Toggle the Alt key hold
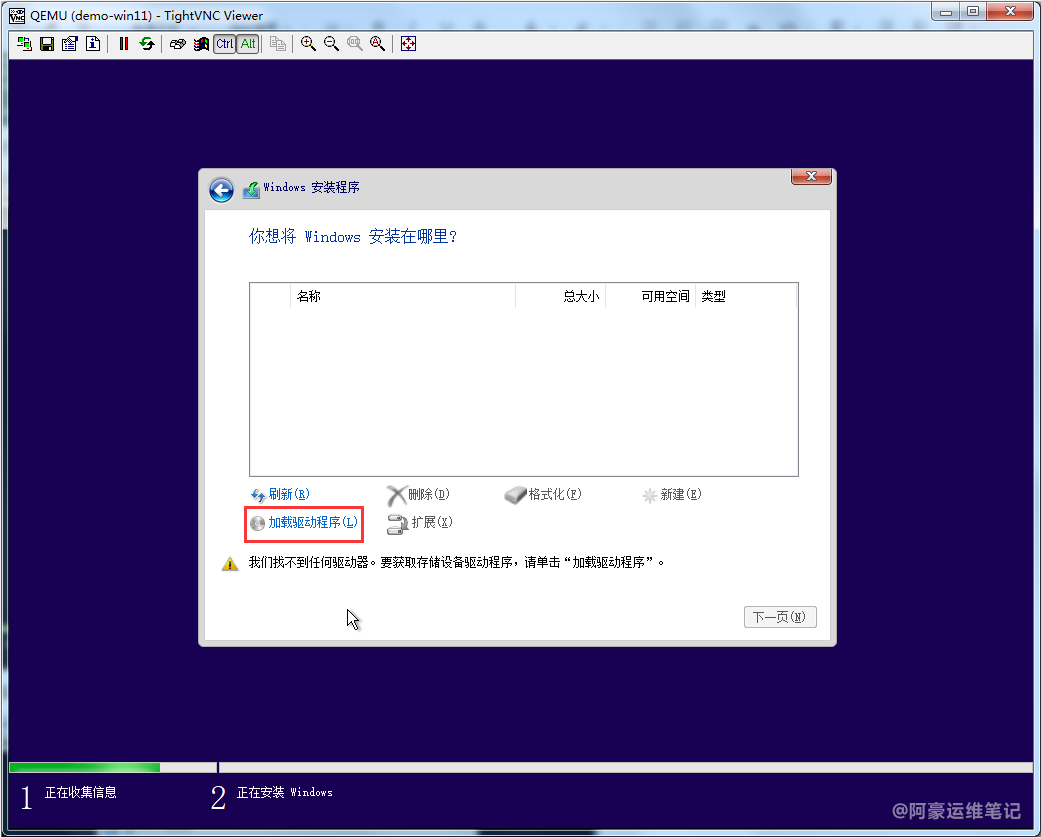The image size is (1041, 838). pos(248,44)
